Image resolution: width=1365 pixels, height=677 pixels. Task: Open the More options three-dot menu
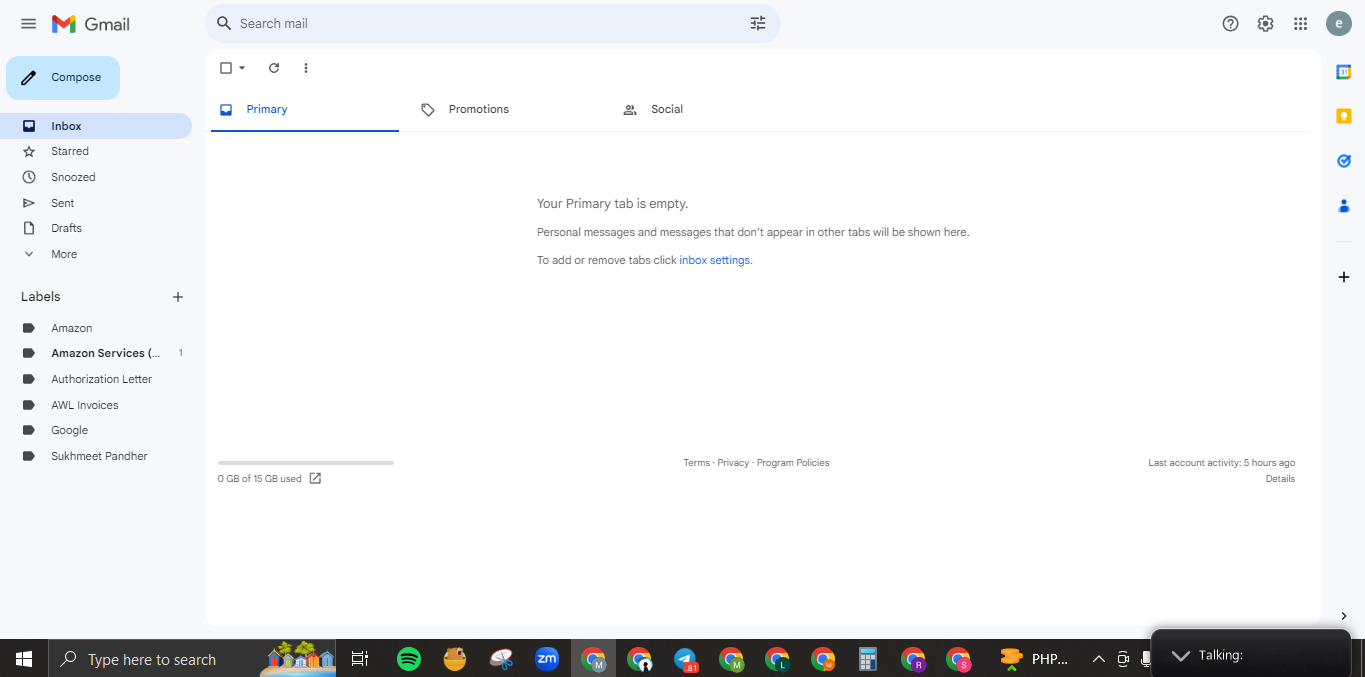click(x=306, y=68)
